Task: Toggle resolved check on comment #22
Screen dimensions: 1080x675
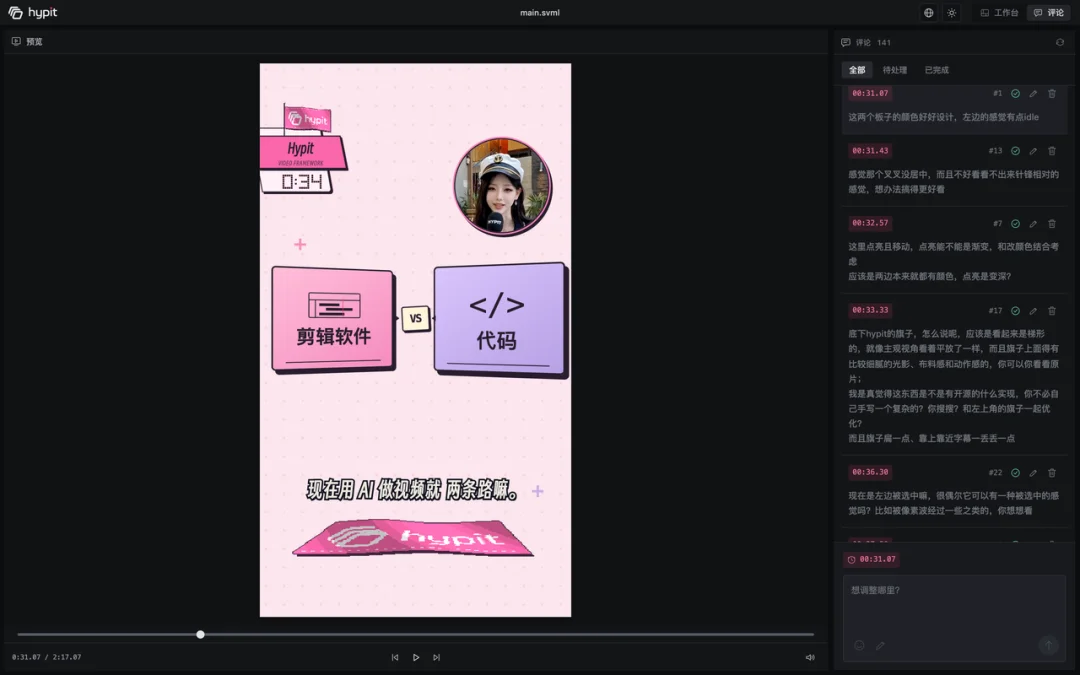Action: (1015, 472)
